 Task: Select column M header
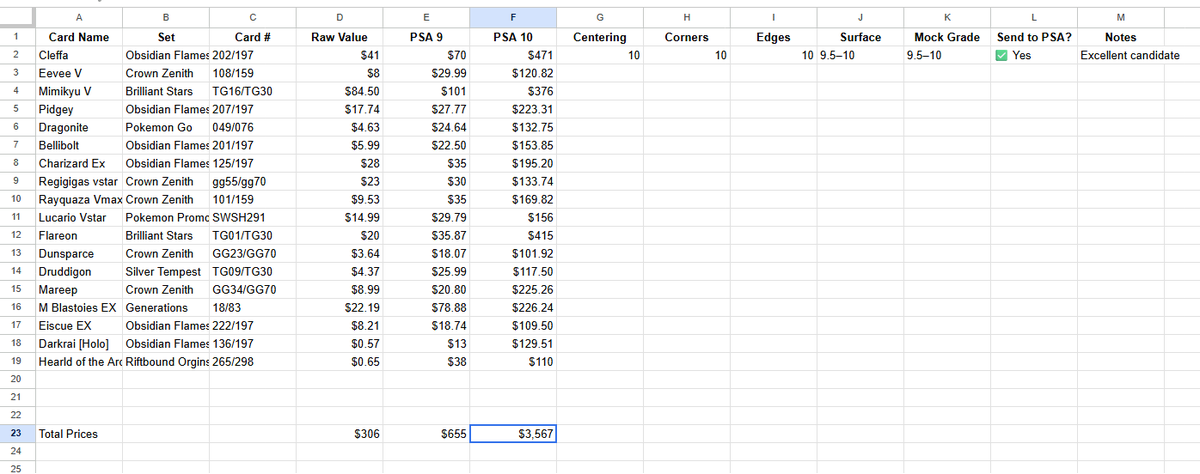1120,16
